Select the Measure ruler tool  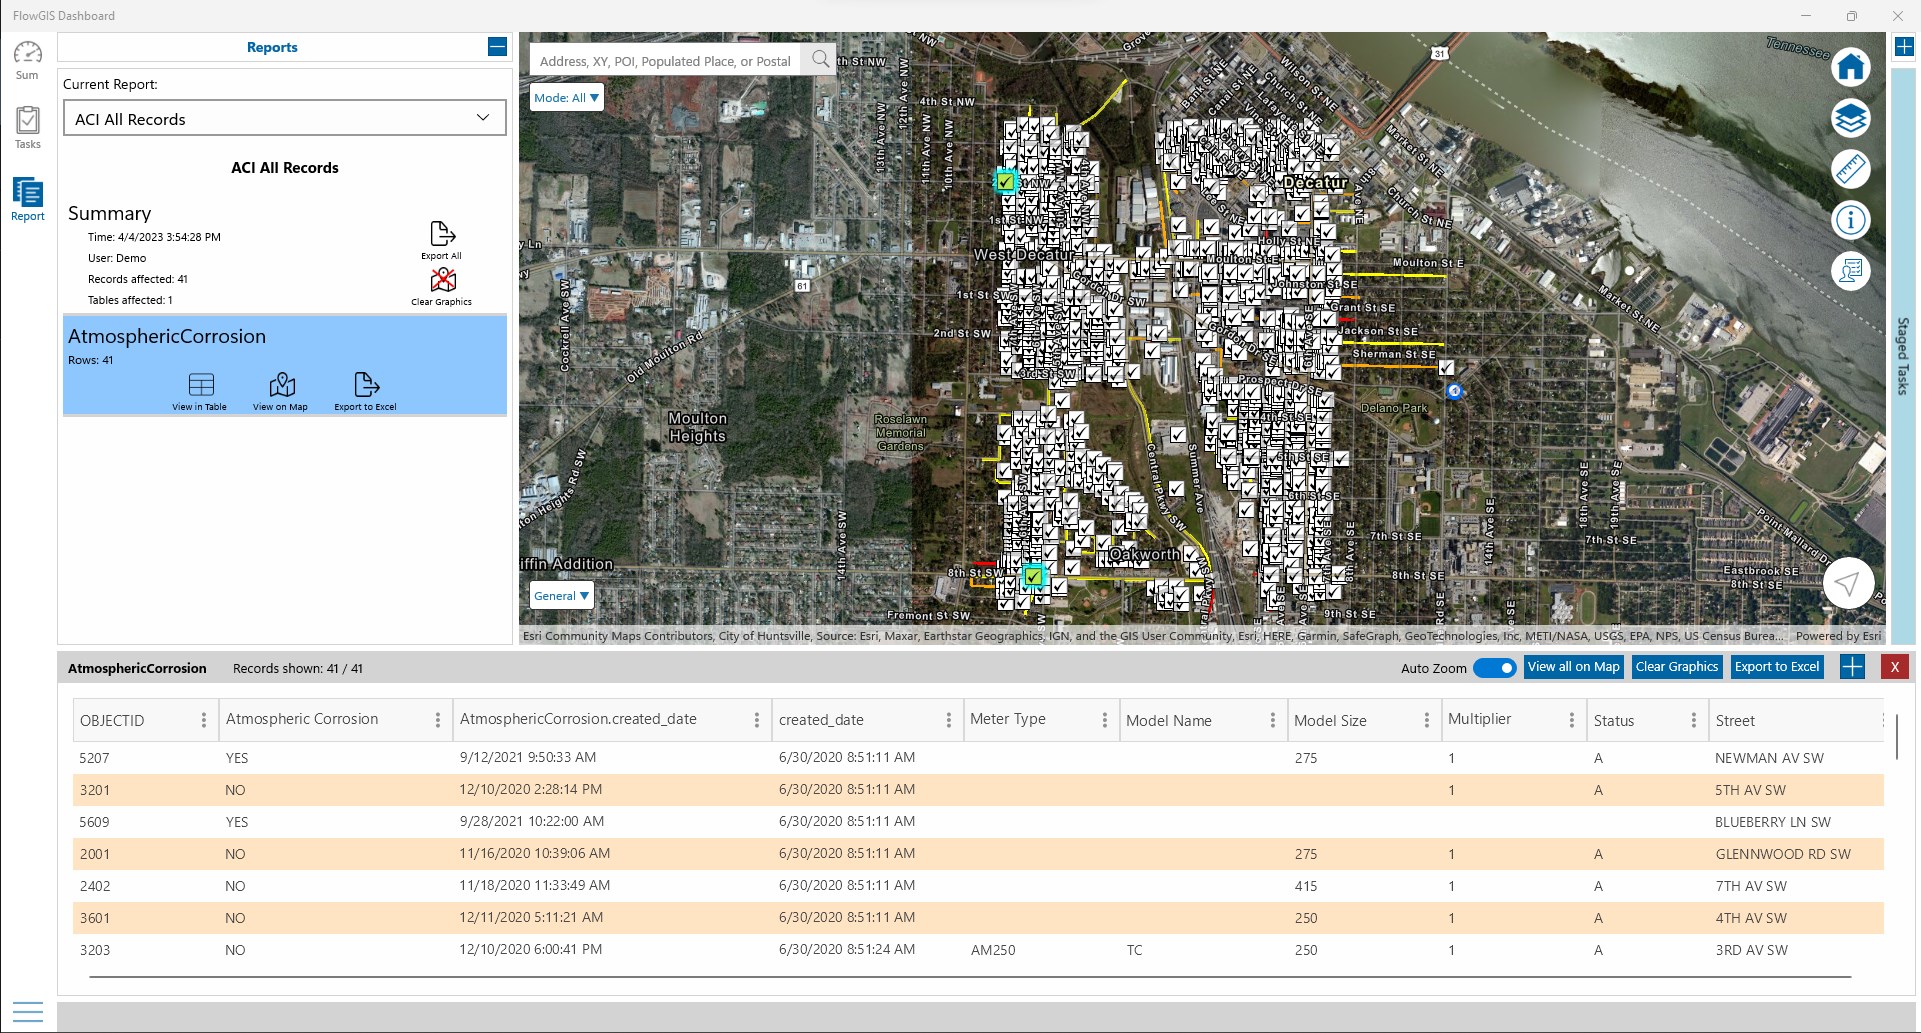tap(1850, 169)
